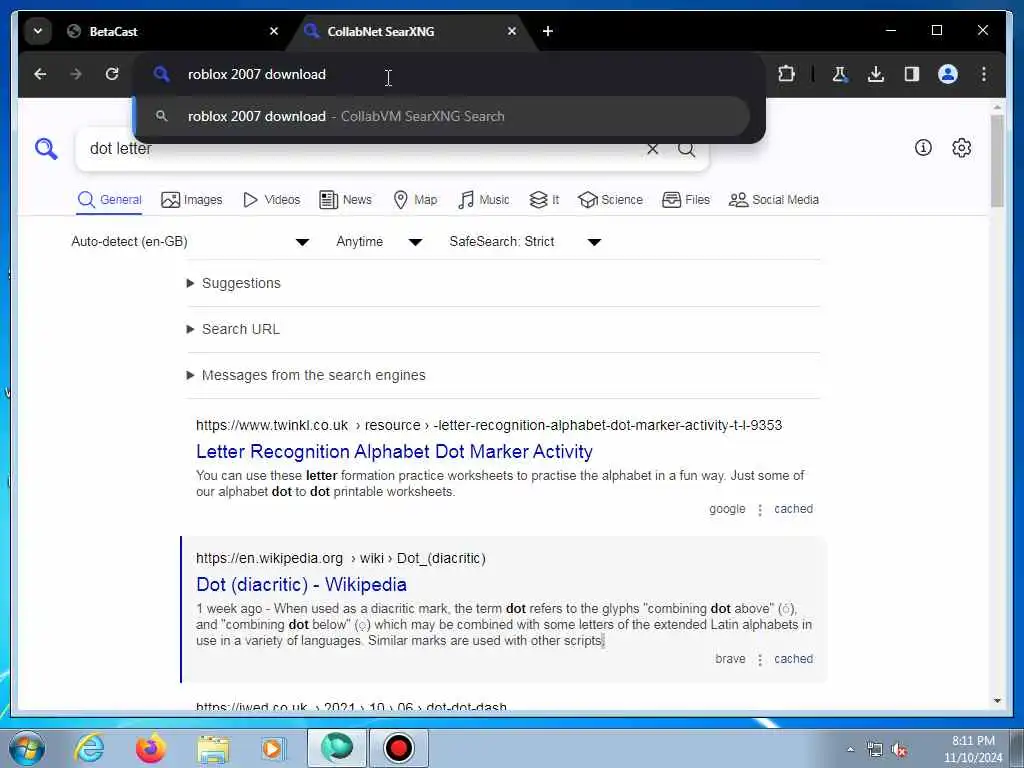
Task: Open the Map category
Action: tap(415, 200)
